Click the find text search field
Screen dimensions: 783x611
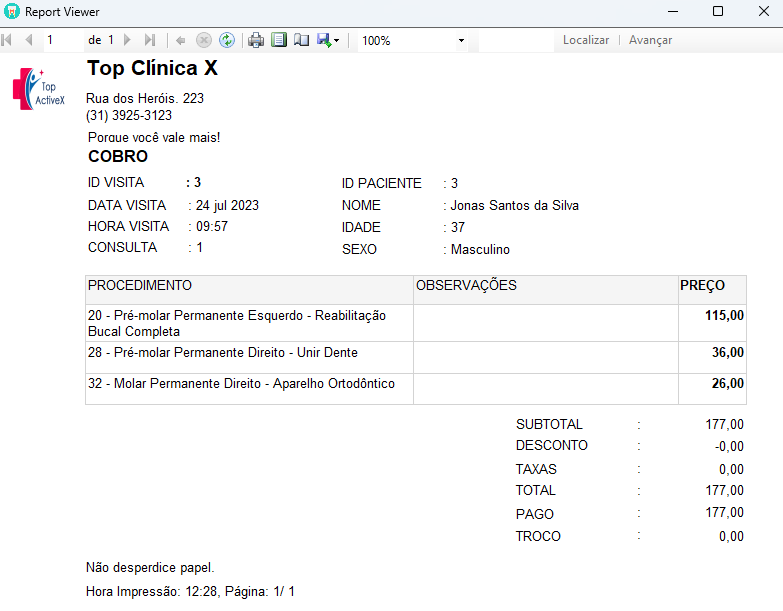[516, 40]
